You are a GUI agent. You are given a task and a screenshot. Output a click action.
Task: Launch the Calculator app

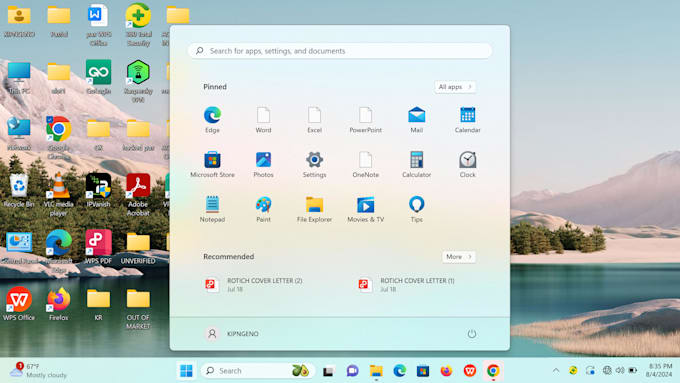(416, 164)
